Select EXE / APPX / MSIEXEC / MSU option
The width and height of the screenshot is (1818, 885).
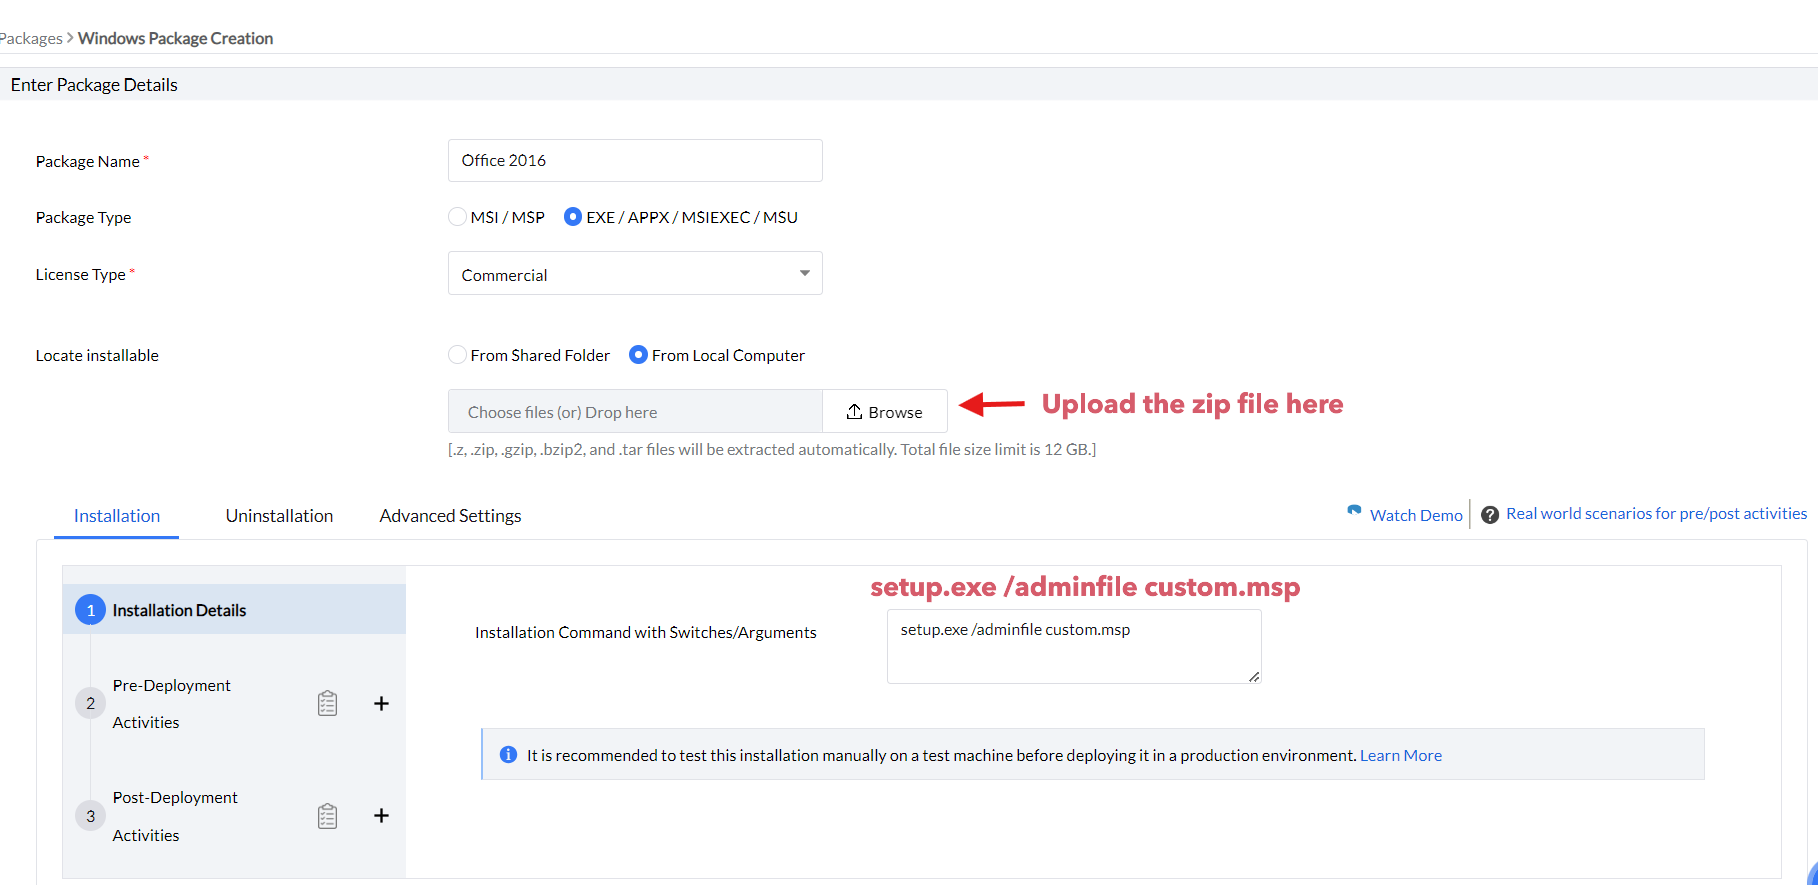573,217
